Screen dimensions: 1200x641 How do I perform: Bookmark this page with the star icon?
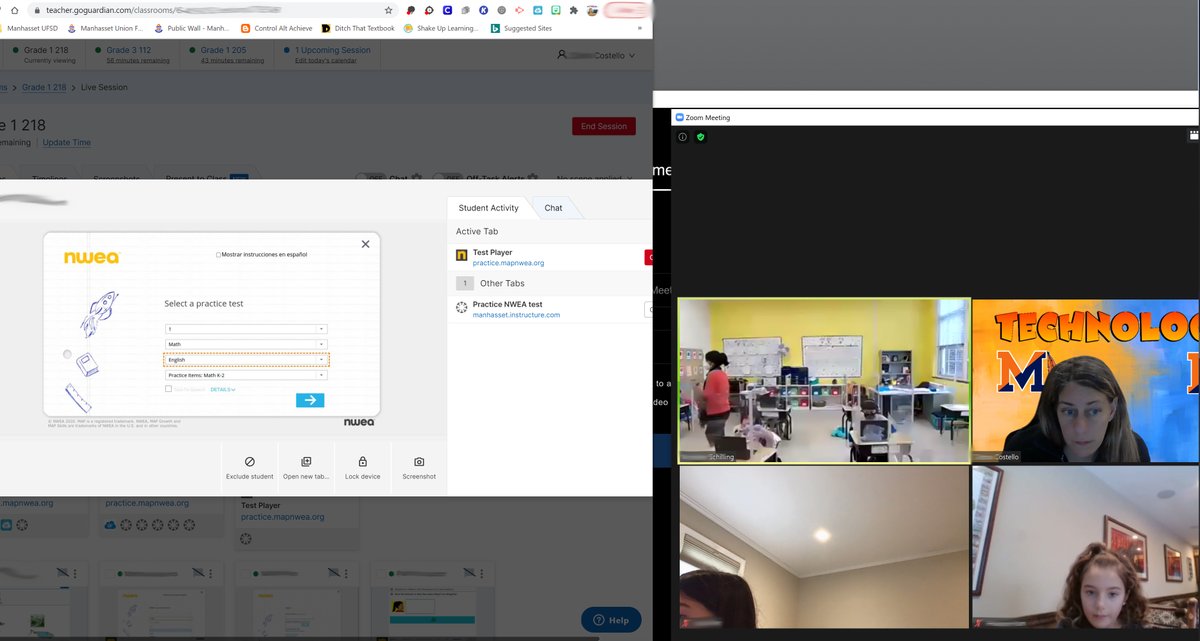(389, 9)
